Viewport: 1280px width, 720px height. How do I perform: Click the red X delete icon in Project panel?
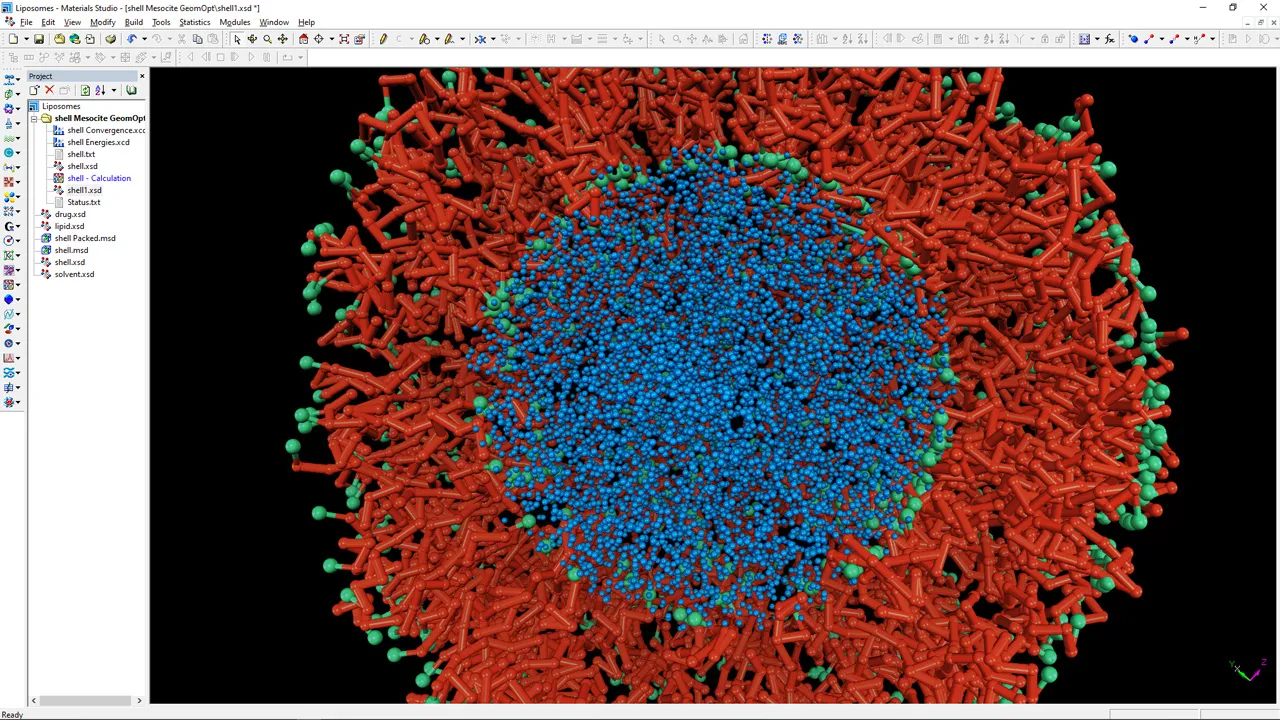point(49,90)
